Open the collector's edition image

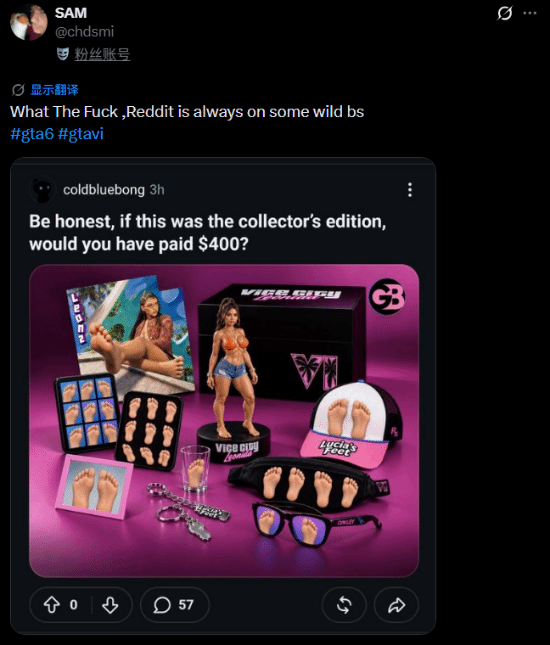[x=224, y=420]
